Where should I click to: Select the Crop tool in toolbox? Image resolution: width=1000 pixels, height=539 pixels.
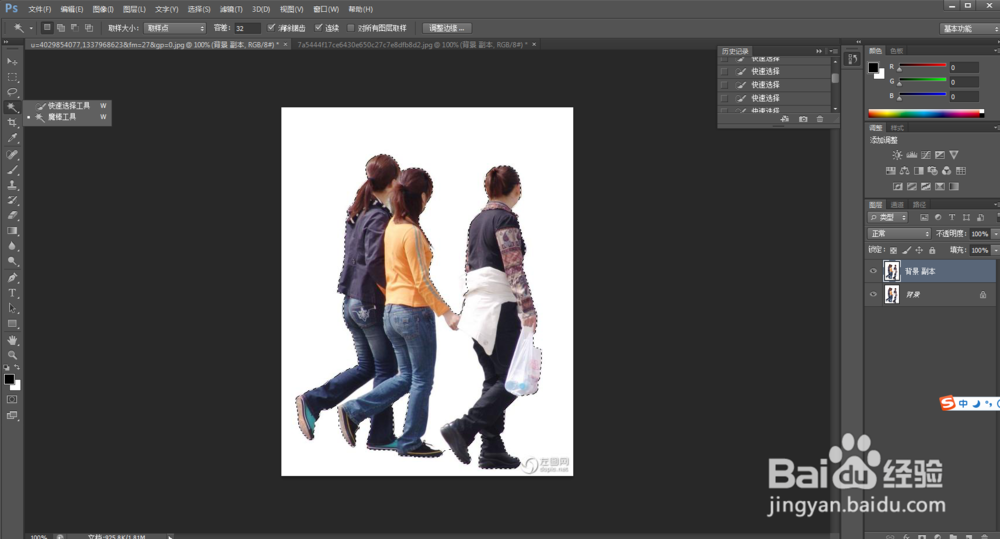tap(12, 122)
